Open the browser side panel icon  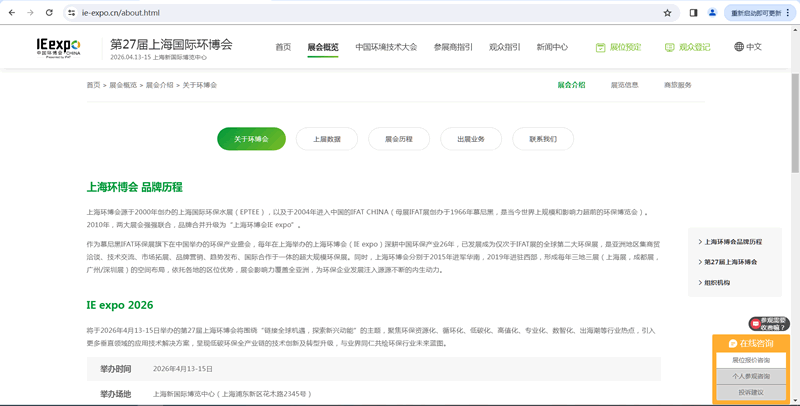click(694, 13)
